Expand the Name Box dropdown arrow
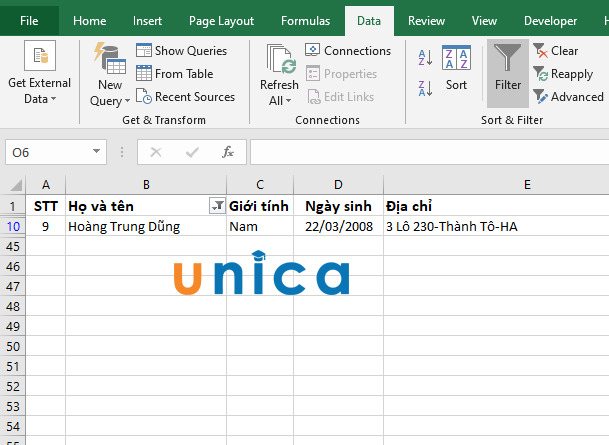Image resolution: width=609 pixels, height=445 pixels. [96, 152]
